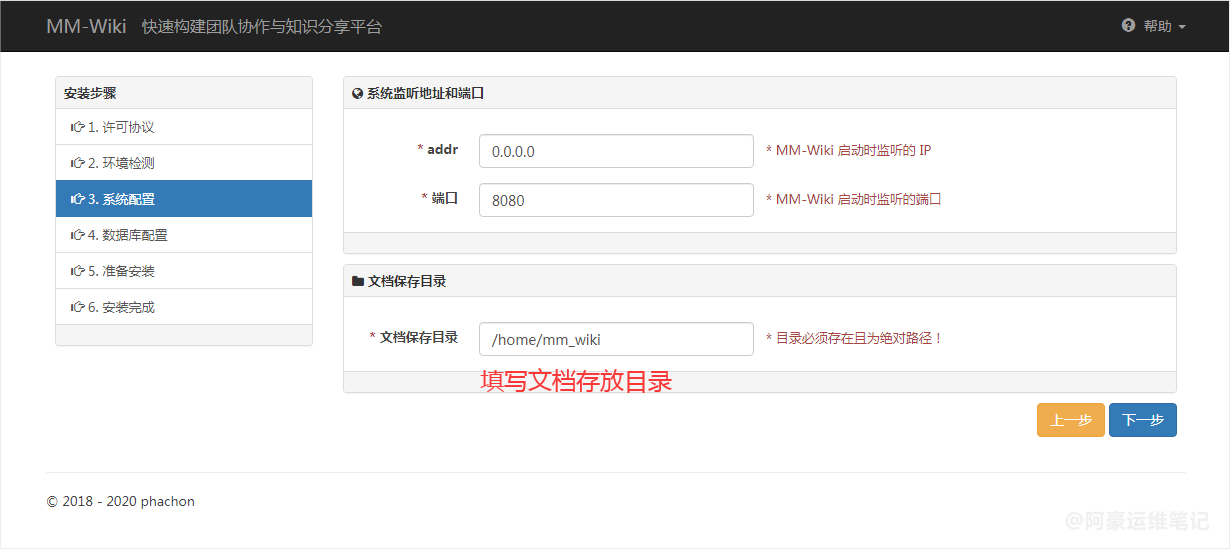Click the addr field label

coord(437,149)
